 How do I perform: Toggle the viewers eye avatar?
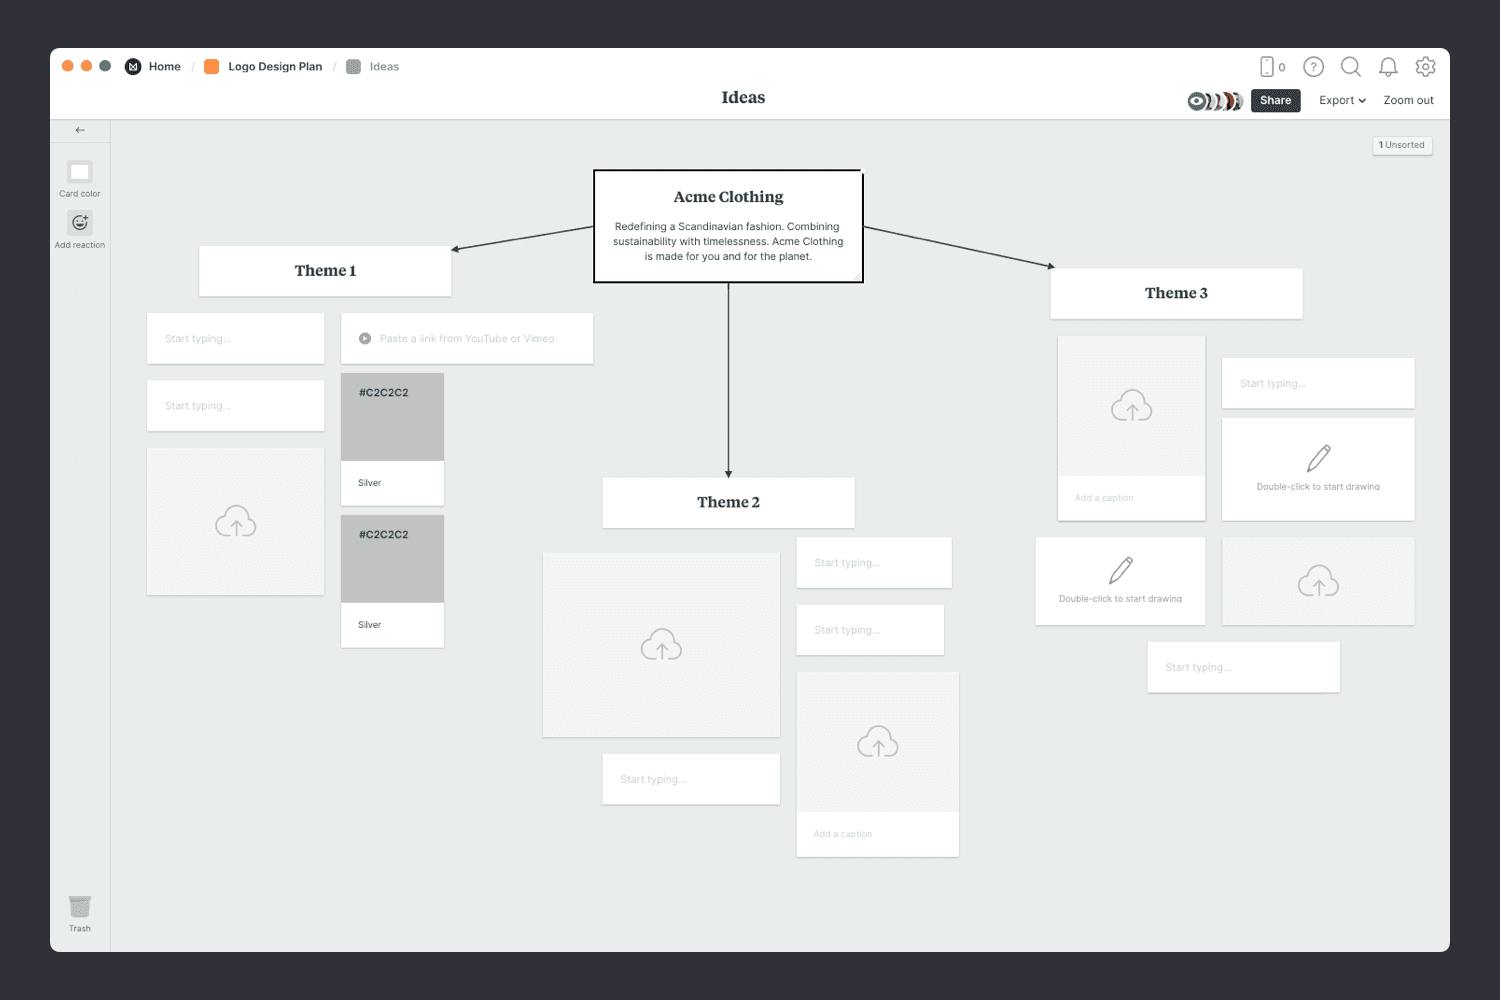click(1197, 101)
